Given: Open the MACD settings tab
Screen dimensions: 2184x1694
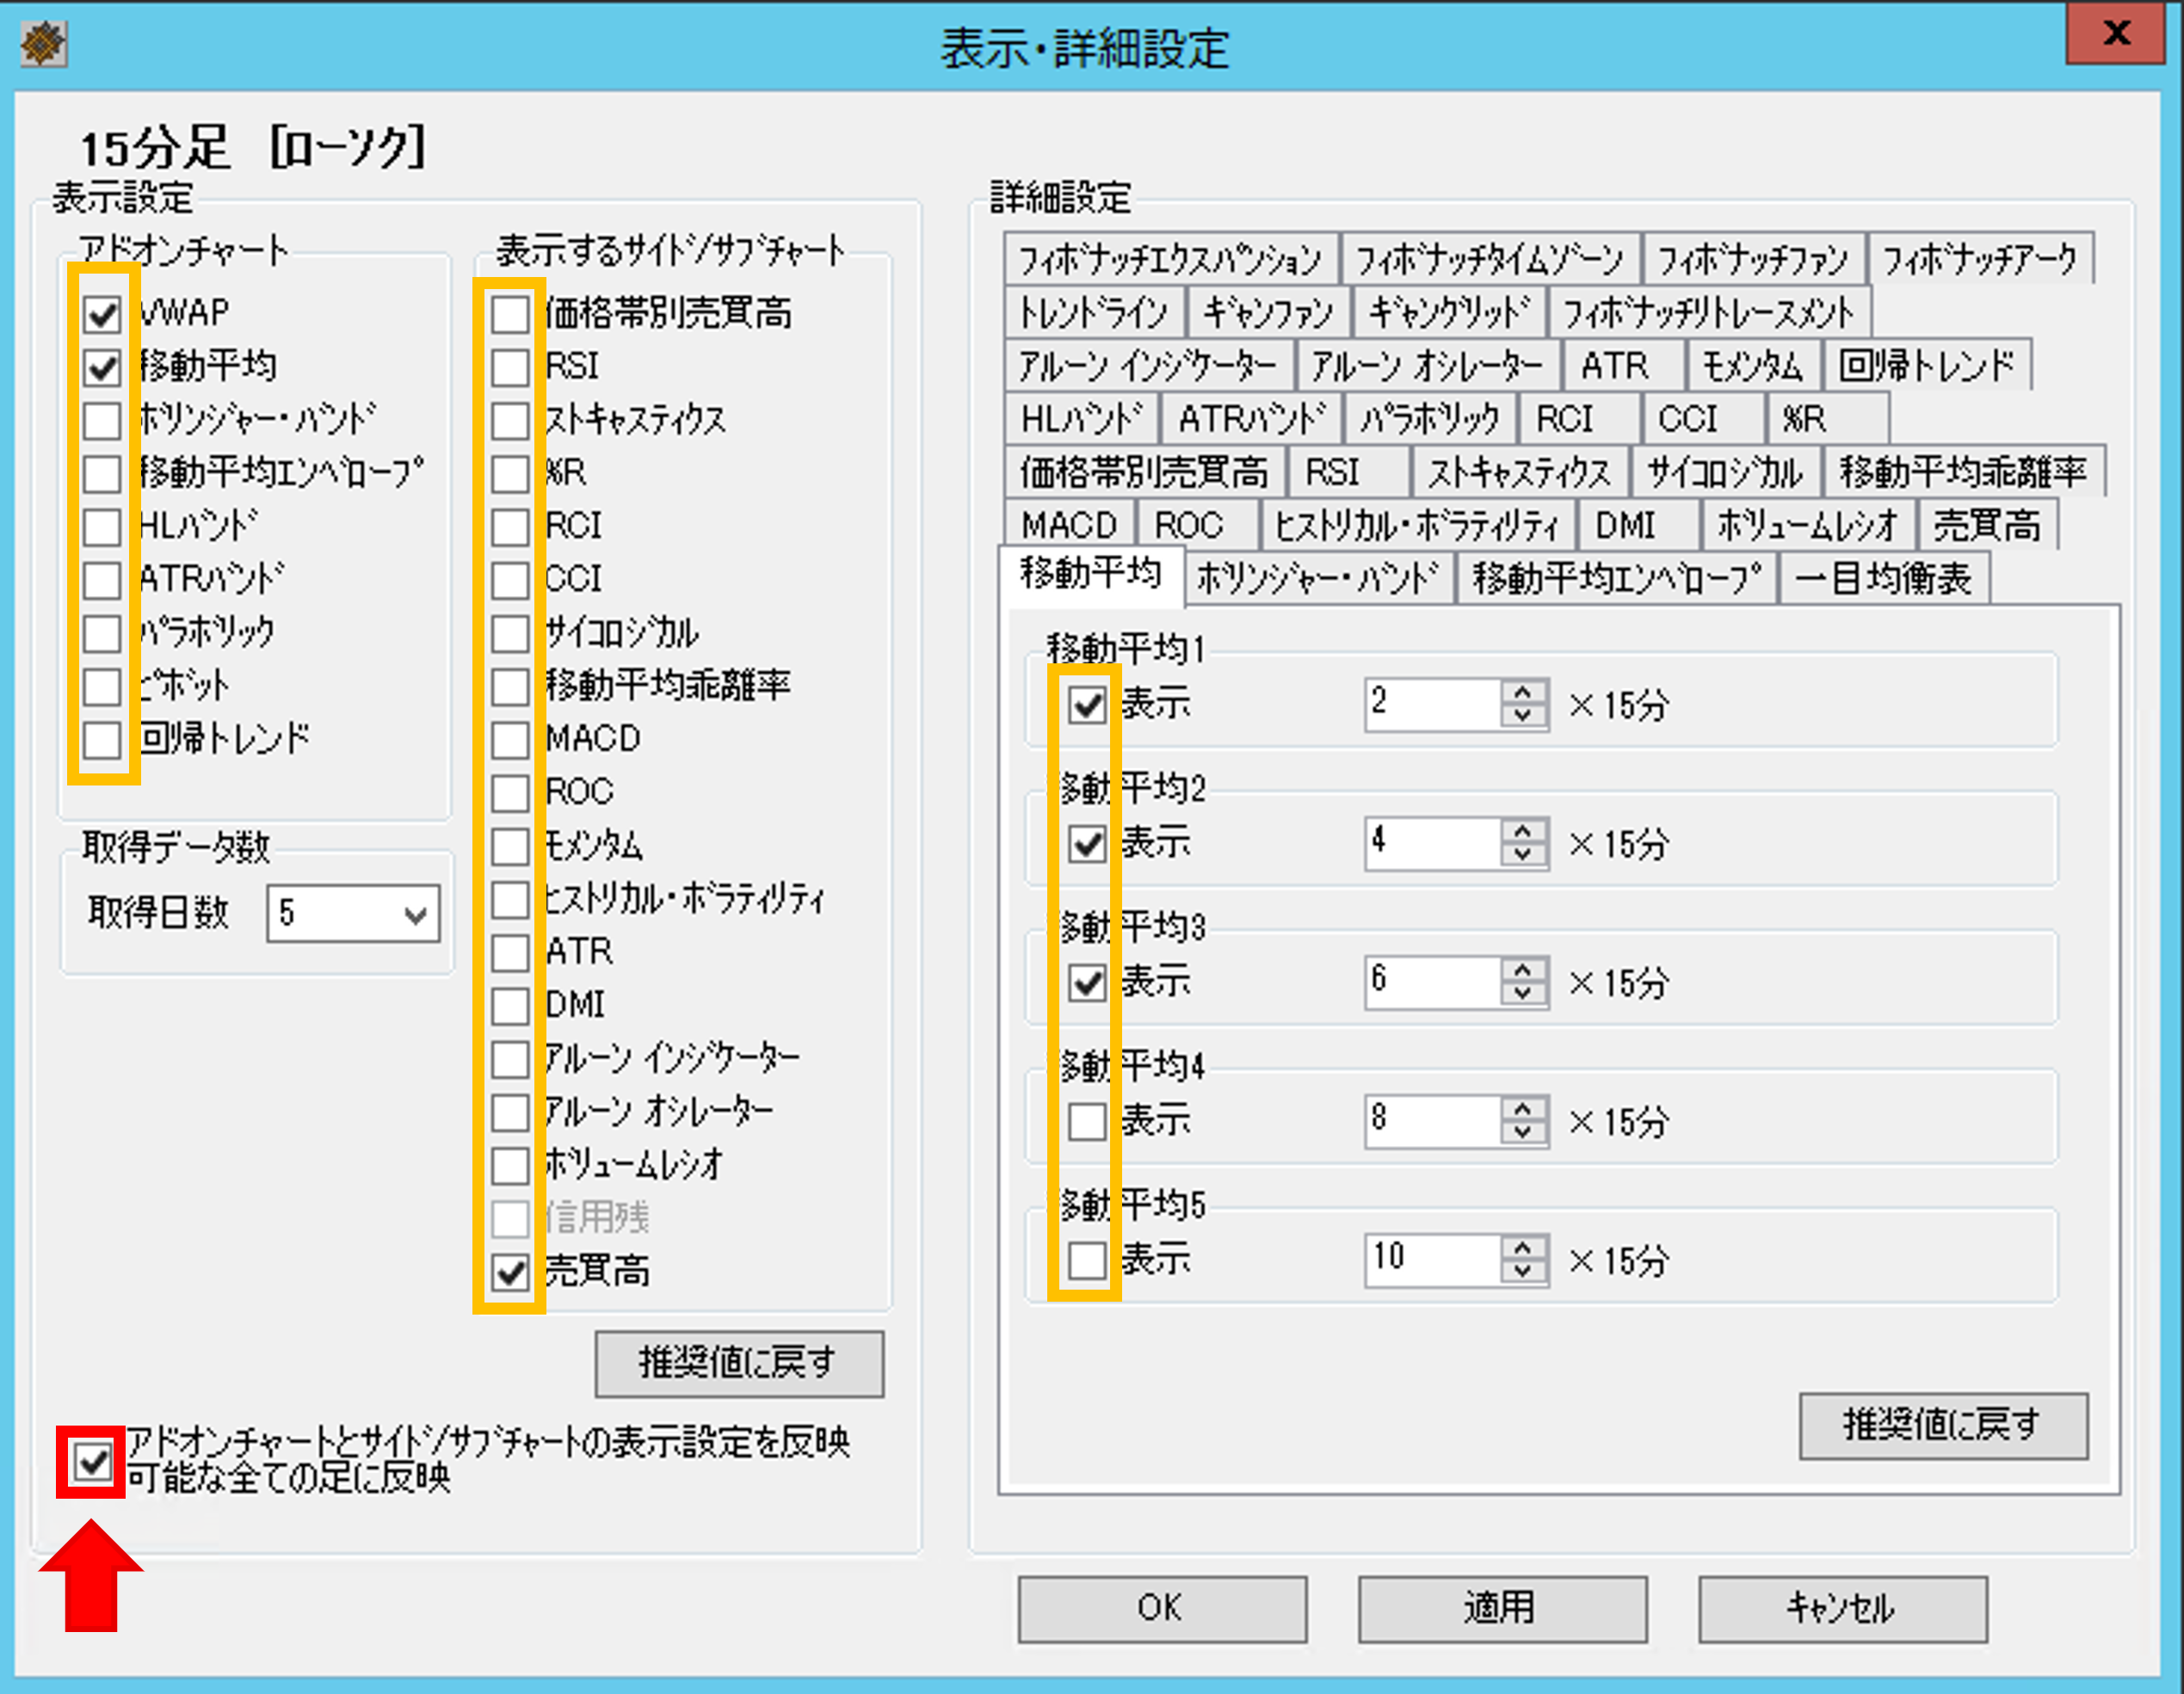Looking at the screenshot, I should coord(1068,525).
